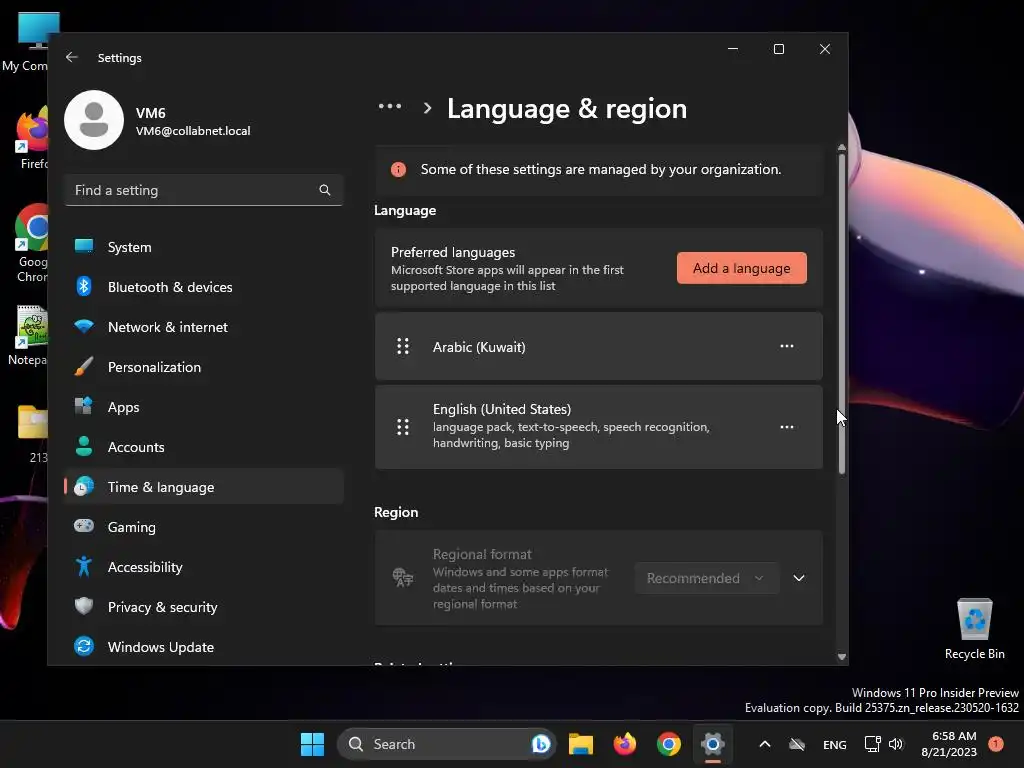Screen dimensions: 1024x768
Task: Click the Find a setting search field
Action: 204,190
